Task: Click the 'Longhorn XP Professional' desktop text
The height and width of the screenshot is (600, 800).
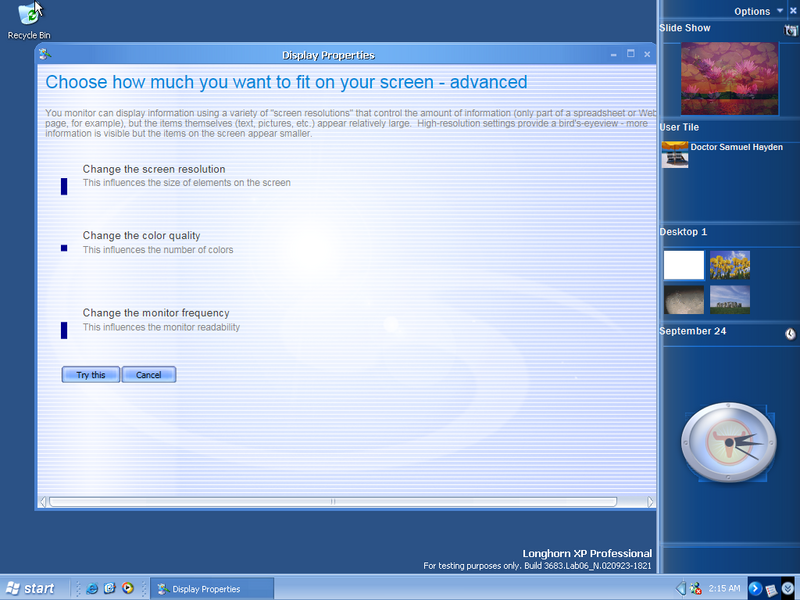Action: point(587,554)
